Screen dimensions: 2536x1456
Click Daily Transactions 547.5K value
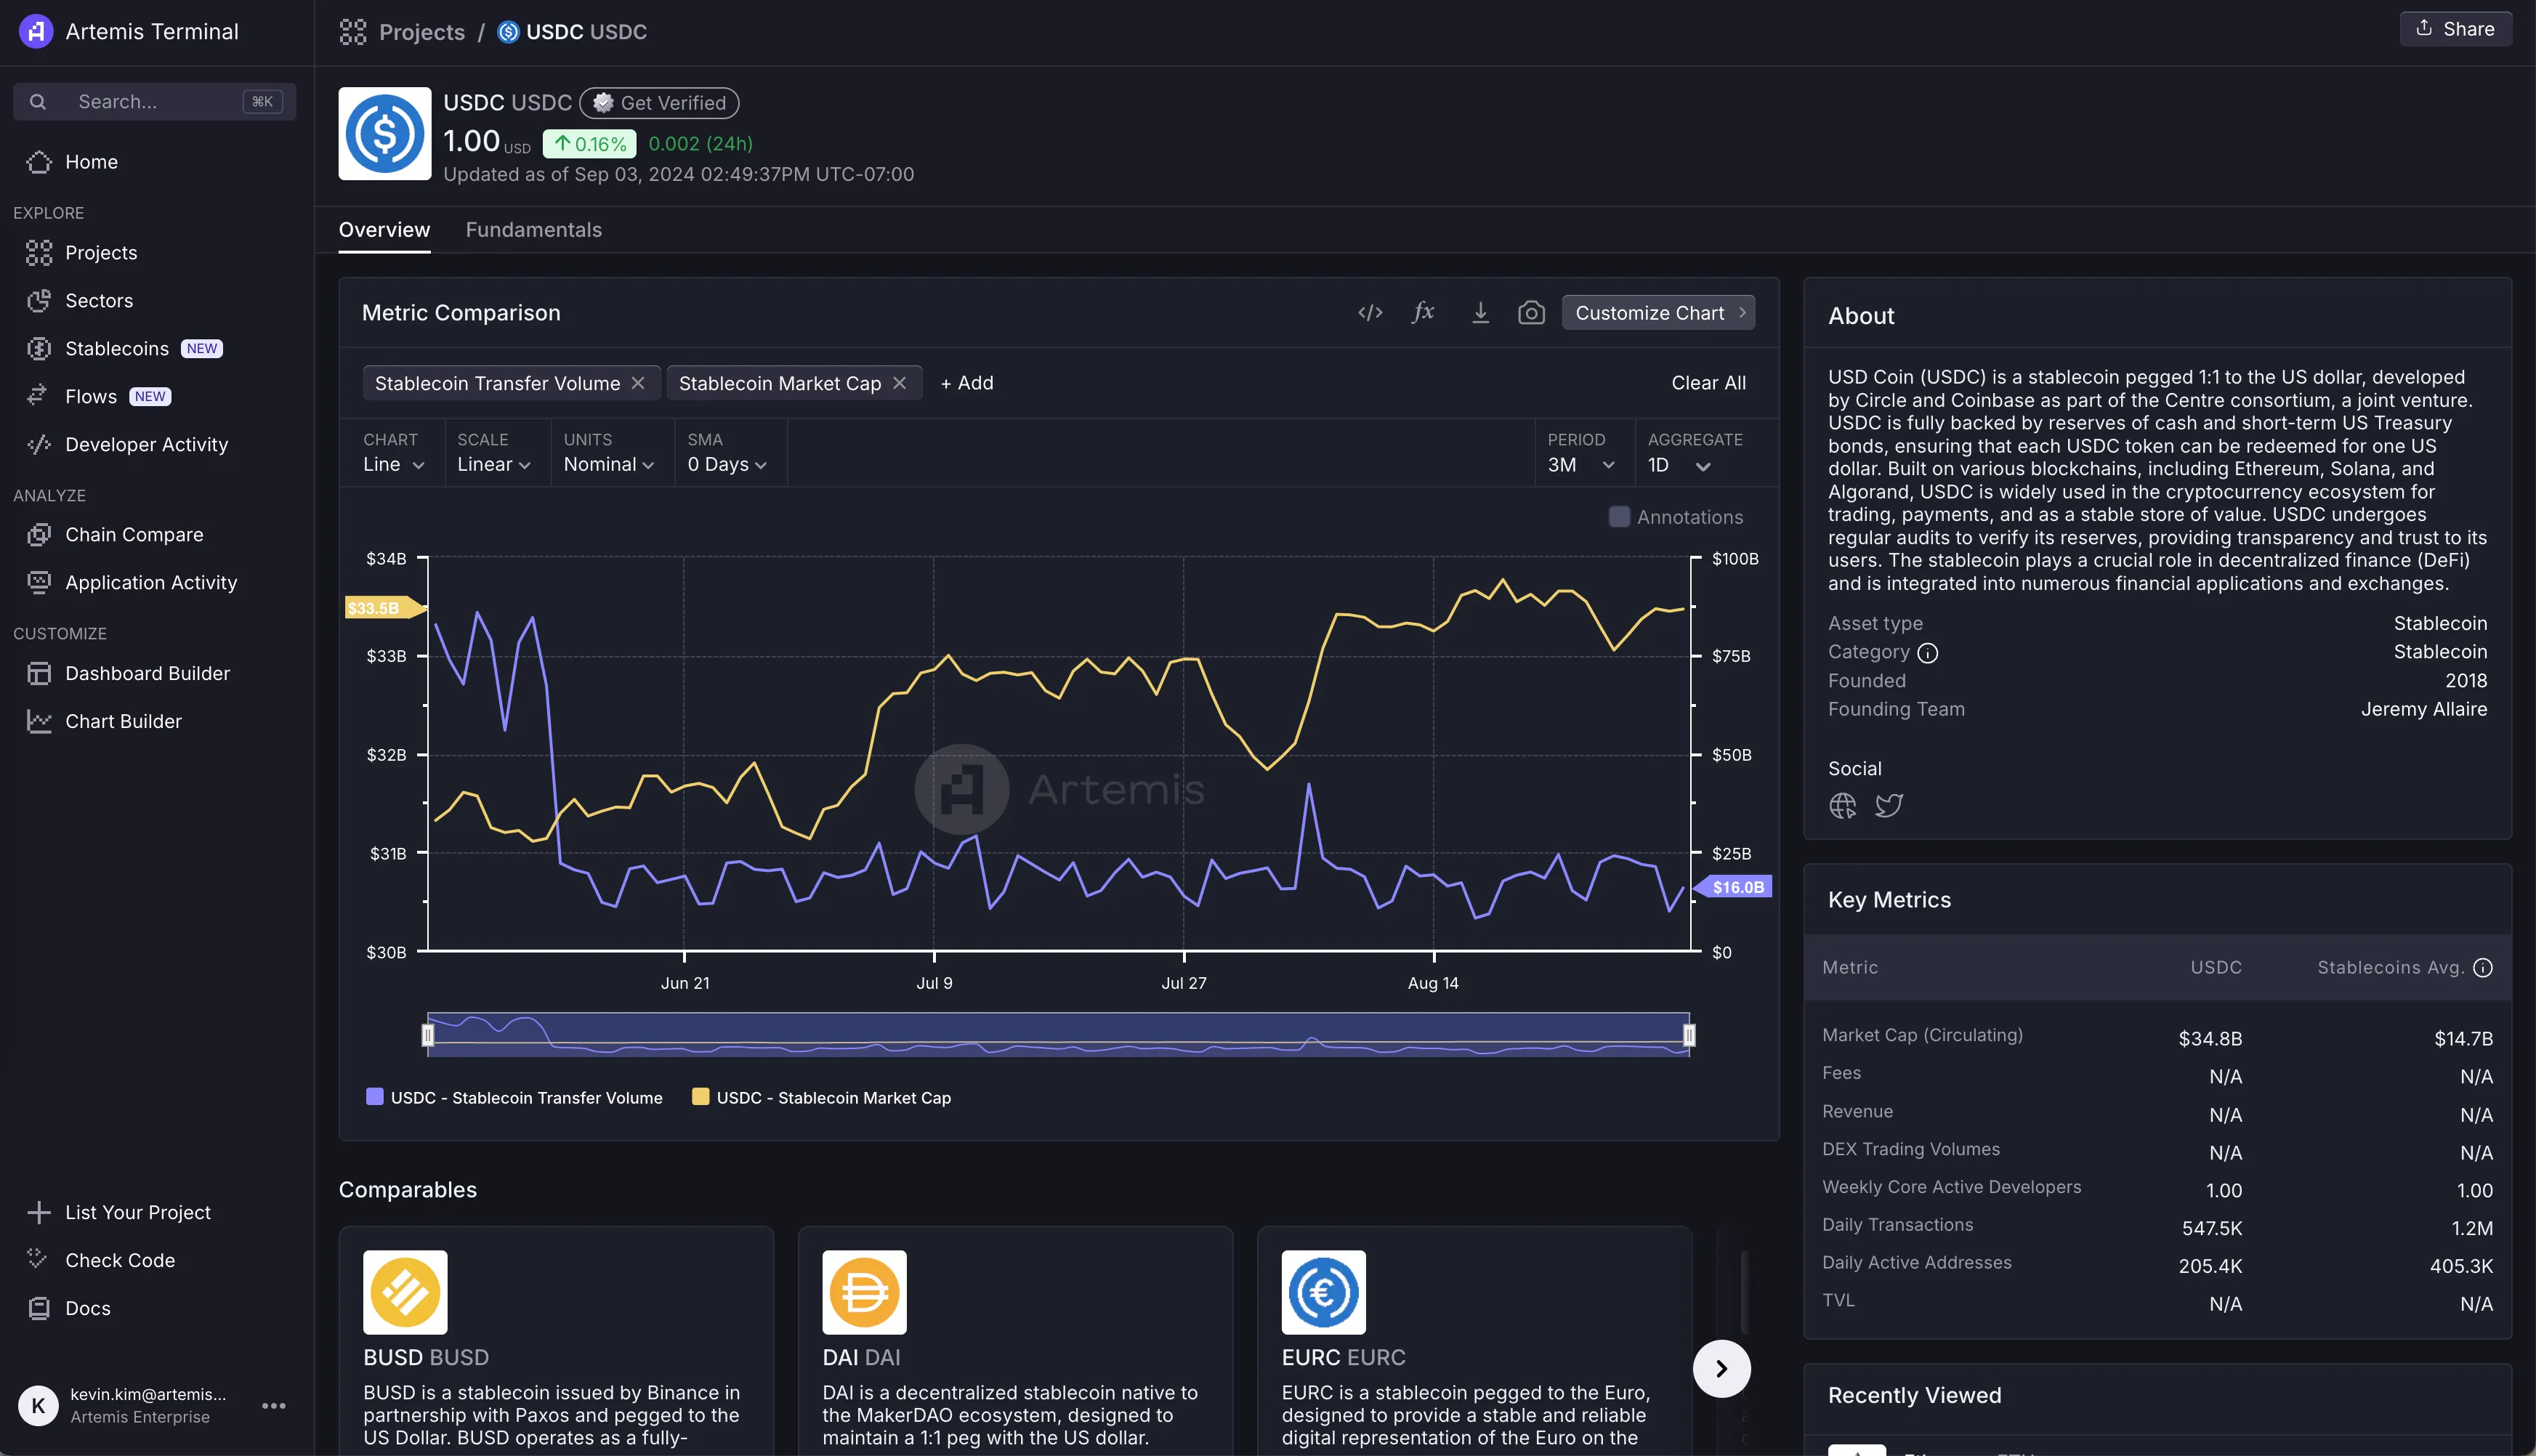(x=2211, y=1229)
